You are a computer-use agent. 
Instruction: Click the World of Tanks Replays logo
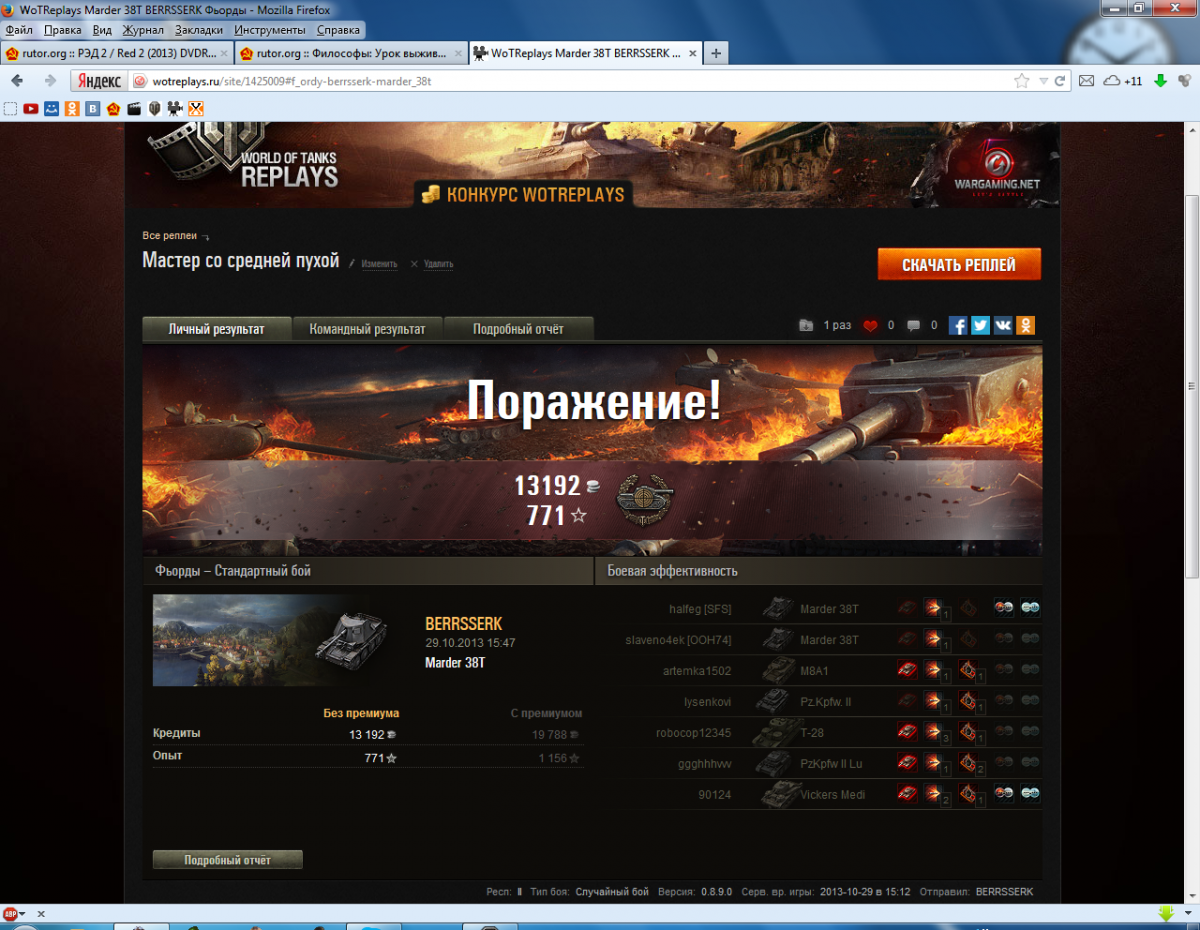tap(245, 157)
